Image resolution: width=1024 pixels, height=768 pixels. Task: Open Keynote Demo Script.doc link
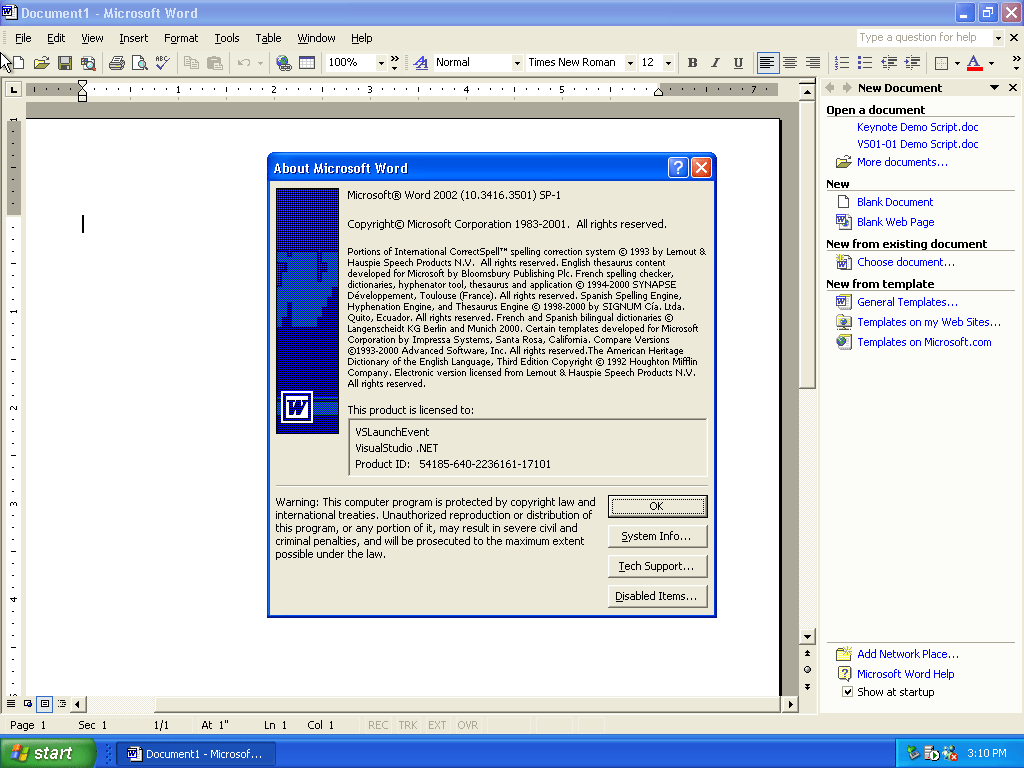[918, 127]
